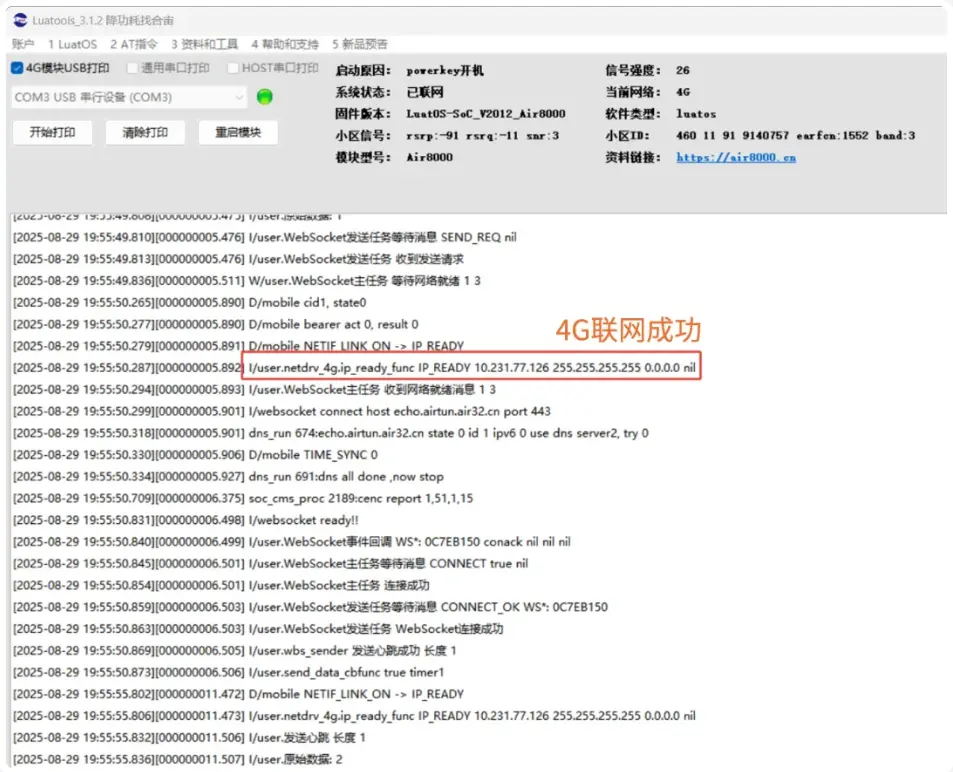Click the 收到发送请求 log line

(238, 259)
